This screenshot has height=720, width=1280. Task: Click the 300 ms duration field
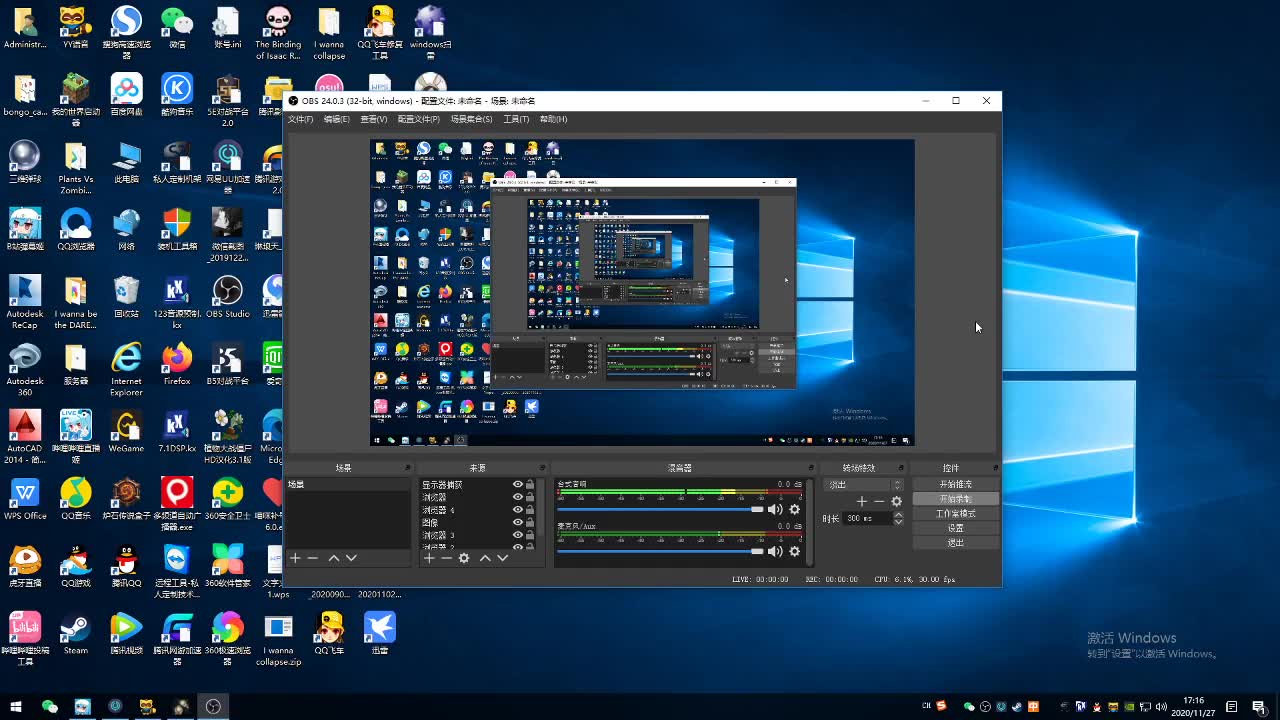[867, 518]
